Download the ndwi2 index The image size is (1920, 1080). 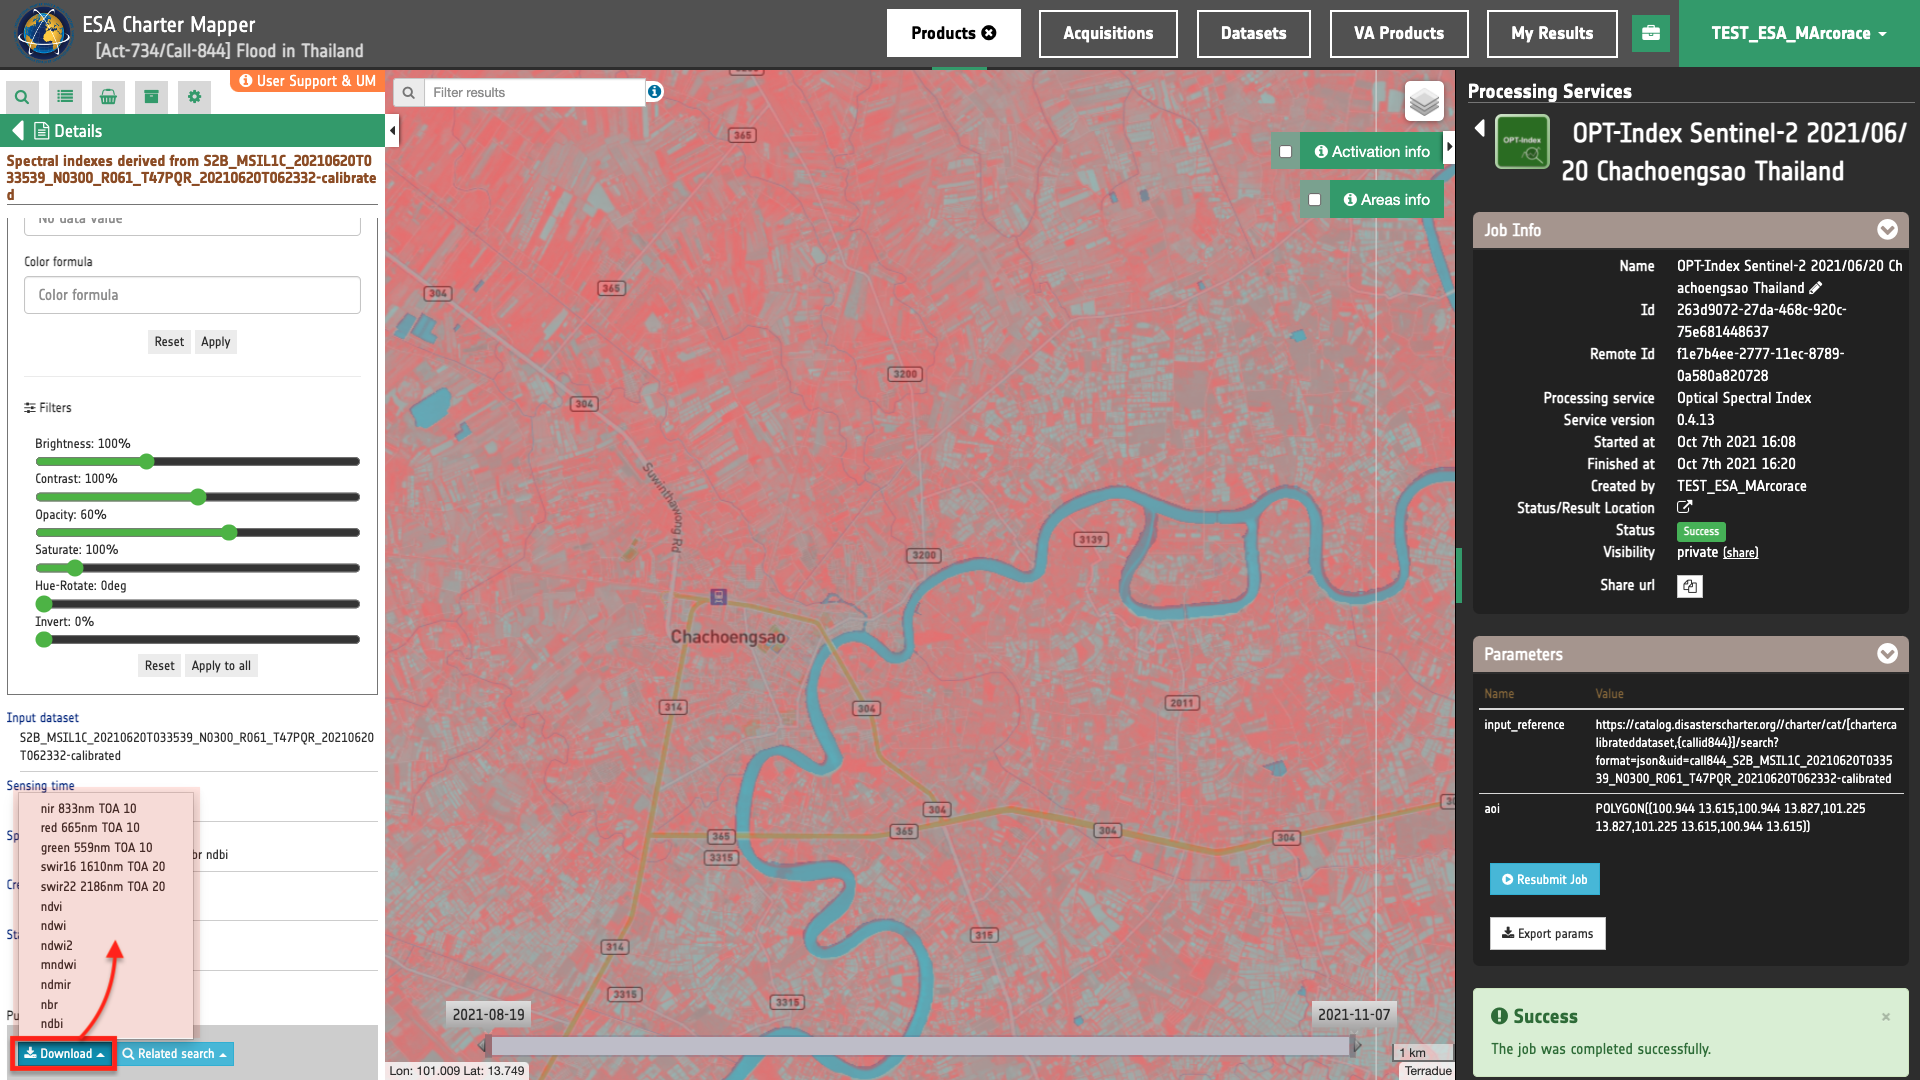pos(56,946)
